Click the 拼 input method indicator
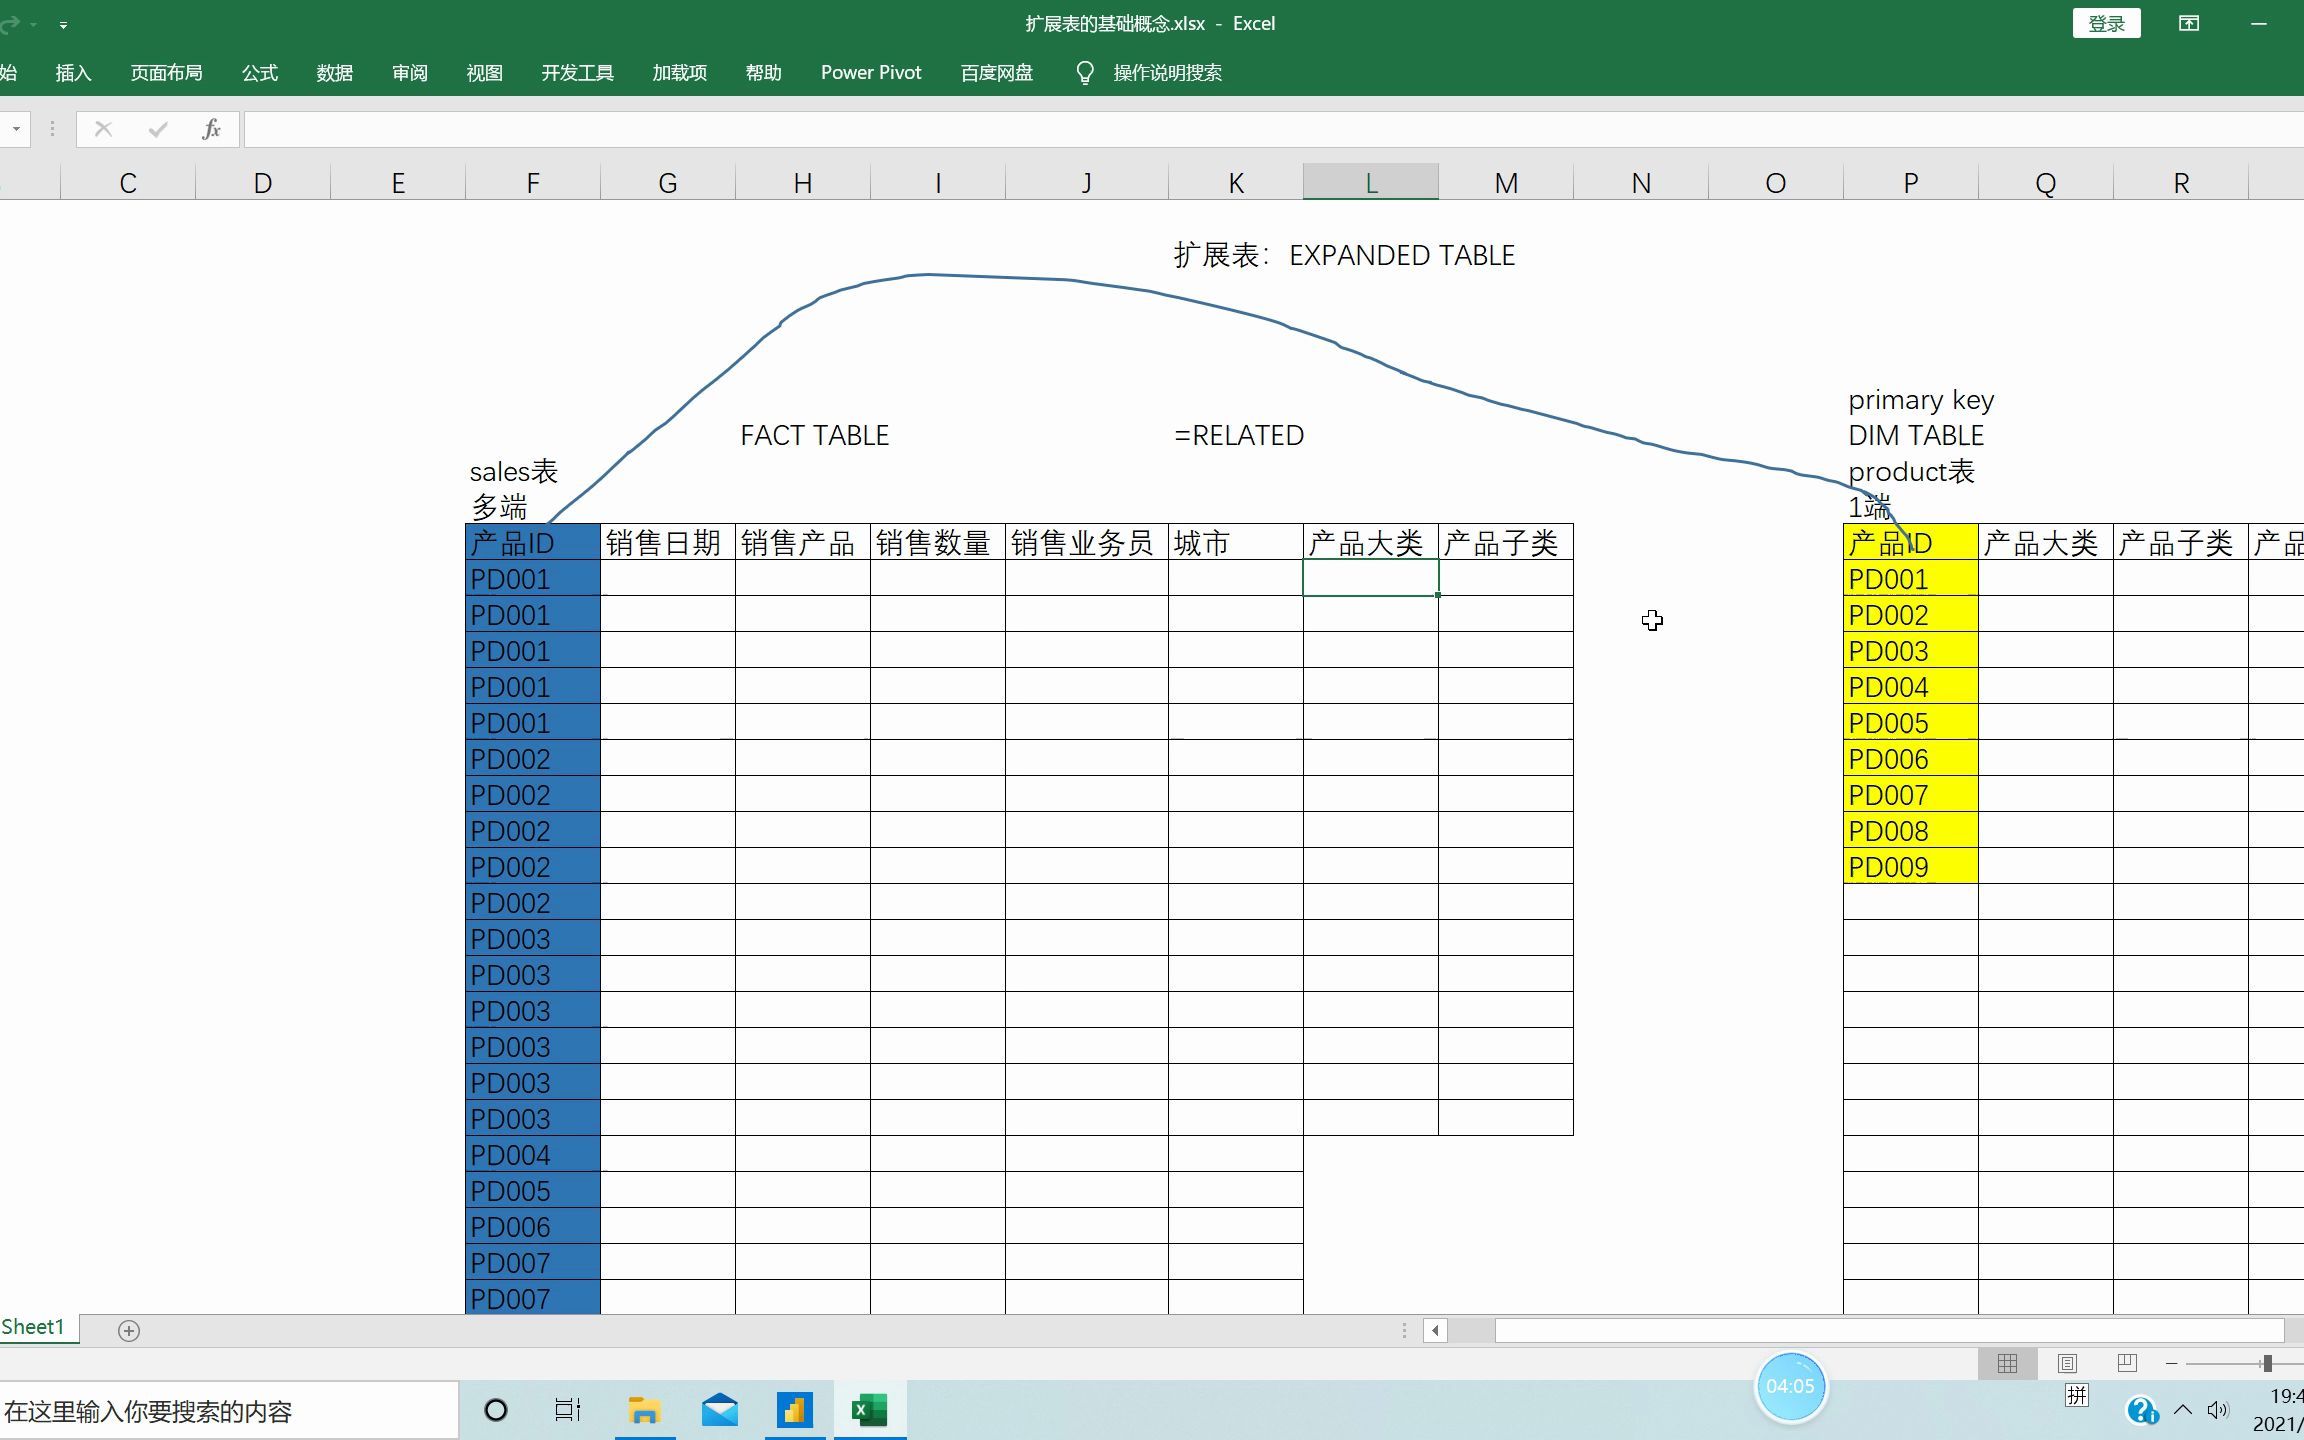Image resolution: width=2304 pixels, height=1440 pixels. pos(2077,1396)
